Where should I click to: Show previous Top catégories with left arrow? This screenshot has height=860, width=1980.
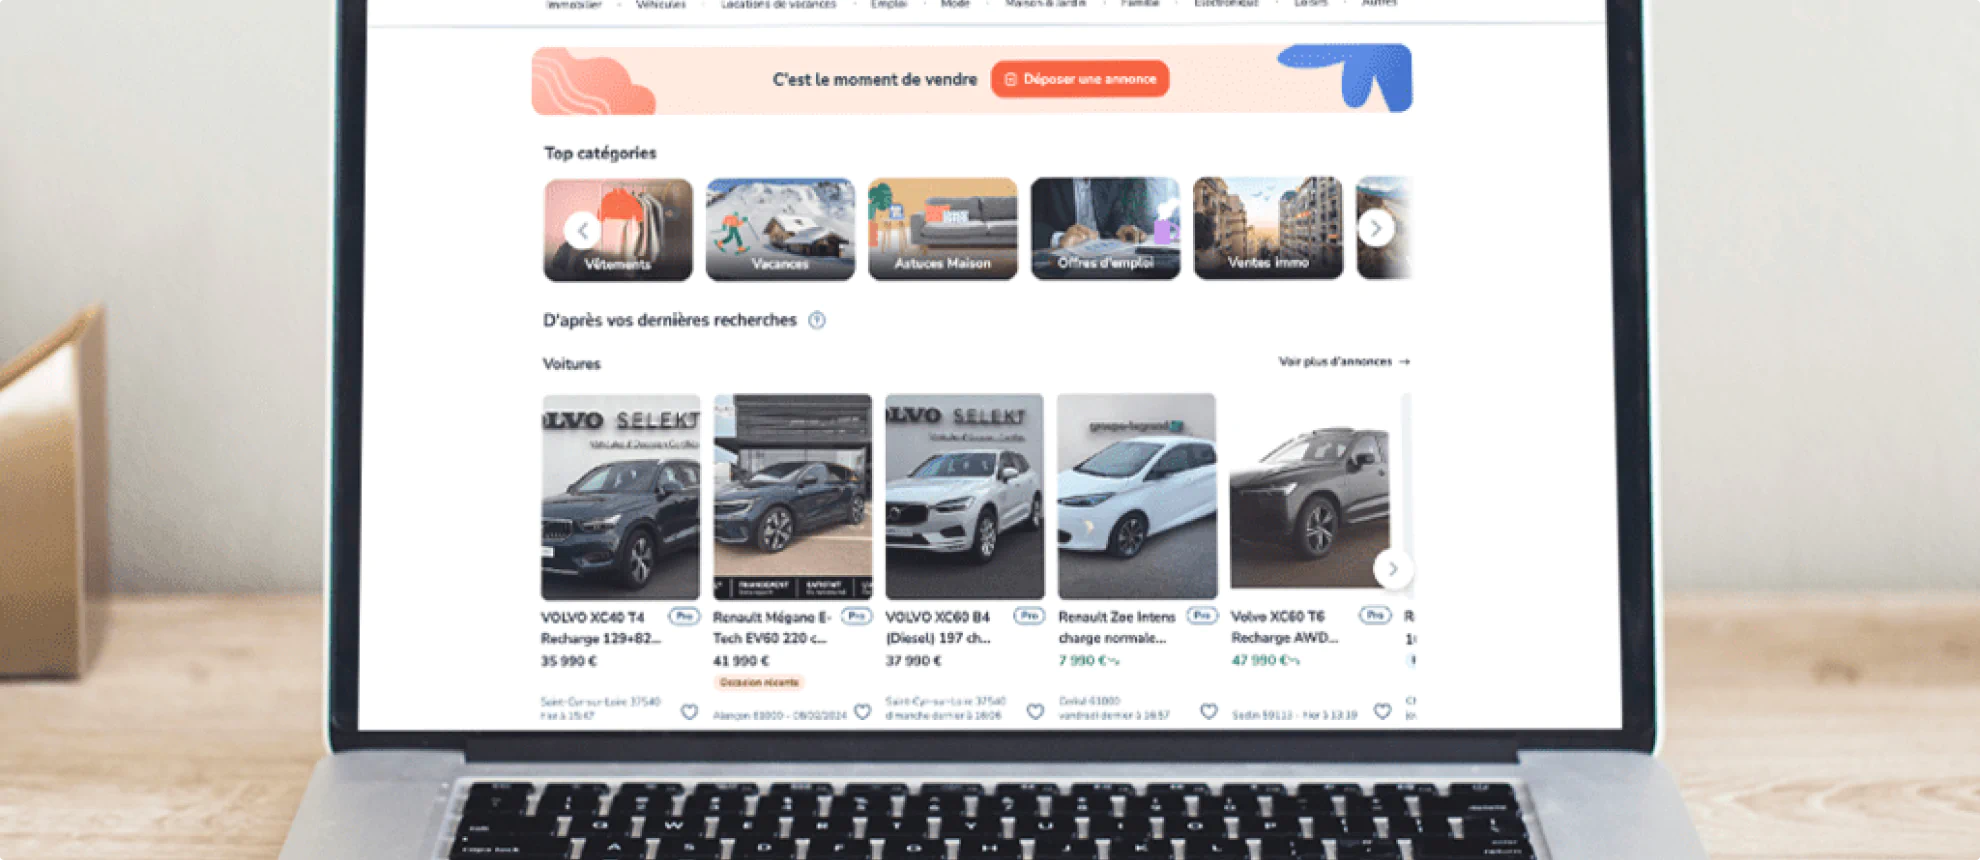[x=582, y=230]
